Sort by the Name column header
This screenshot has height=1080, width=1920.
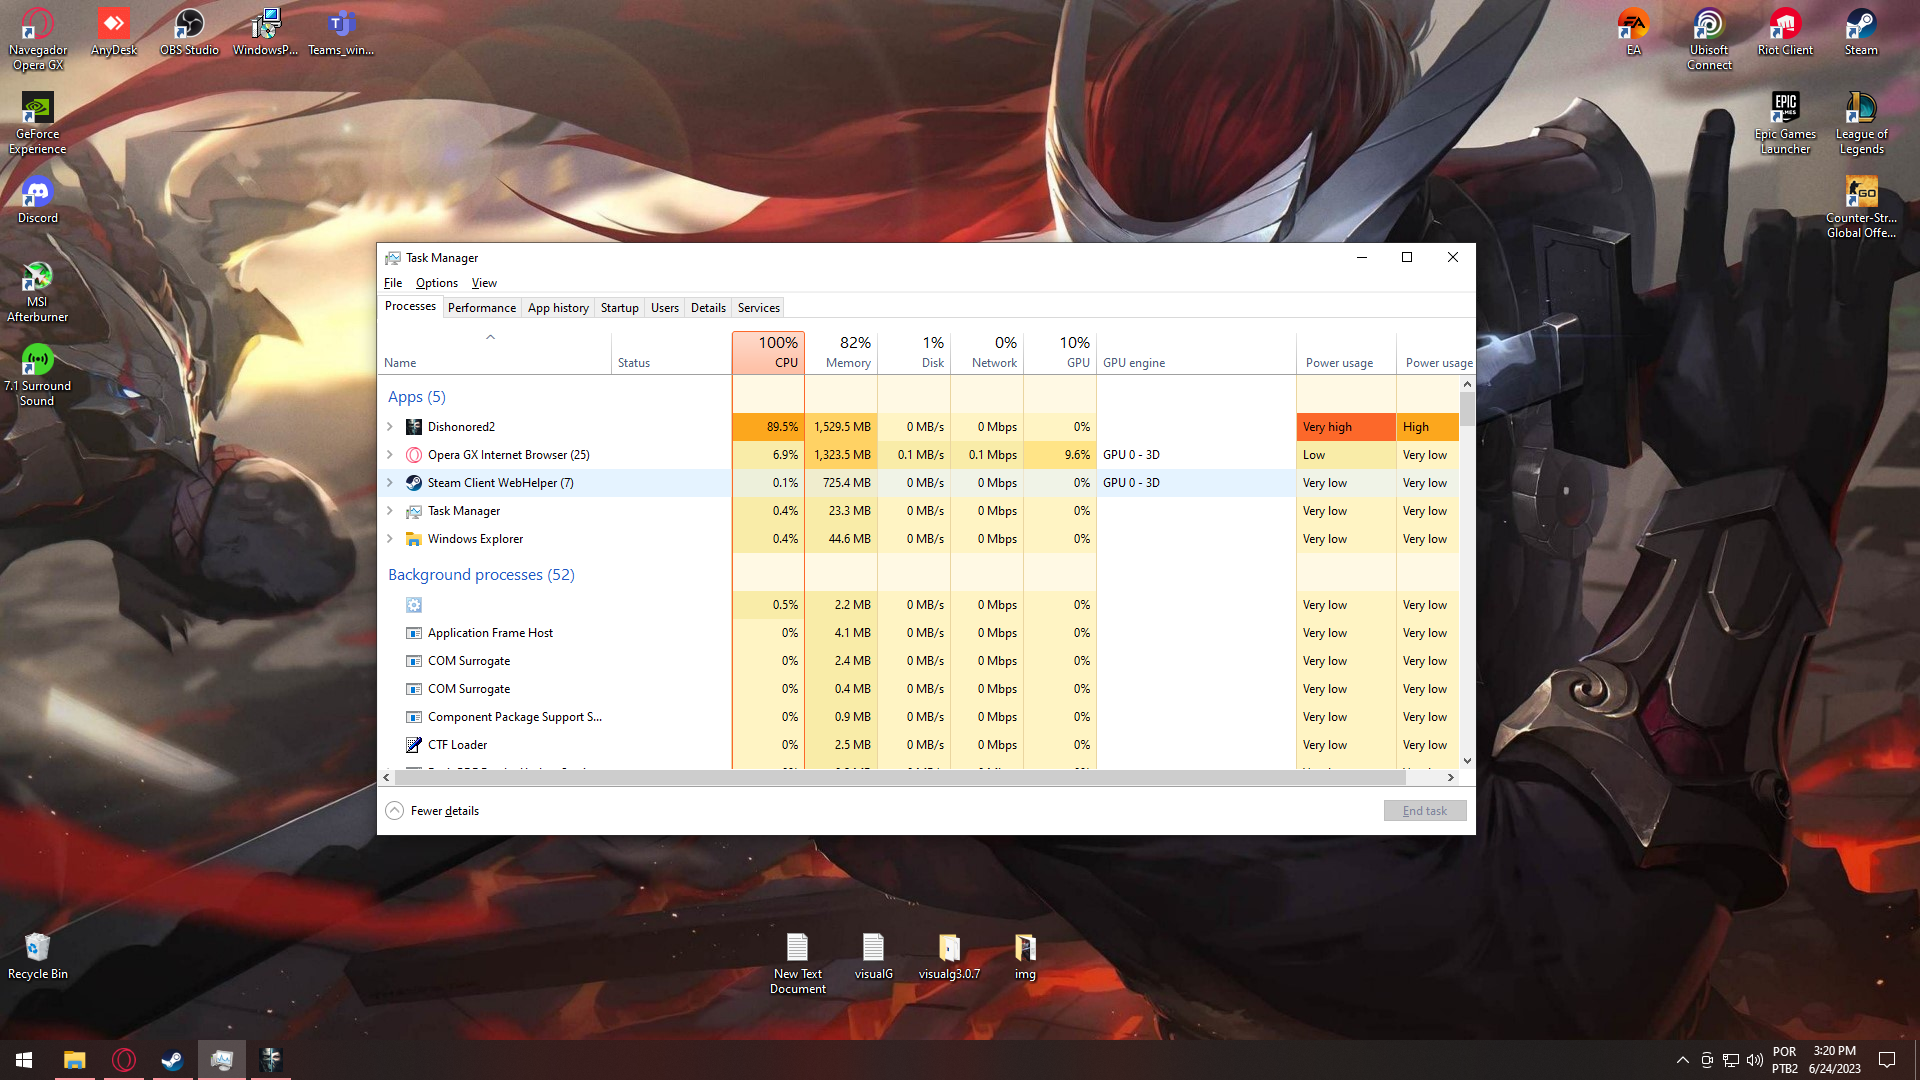tap(495, 353)
